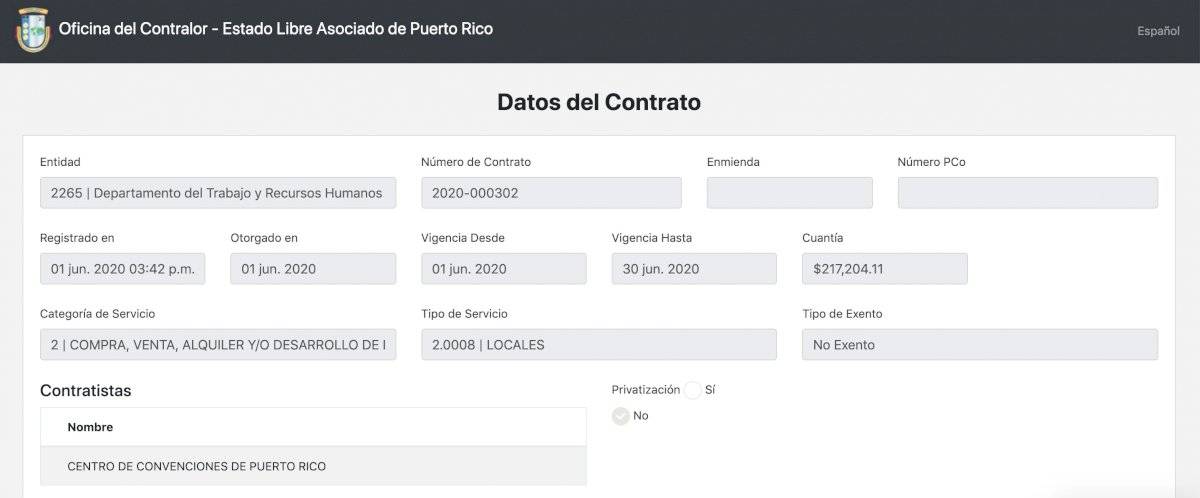Click the Tipo de Servicio LOCALES field
The image size is (1200, 498).
pos(599,345)
